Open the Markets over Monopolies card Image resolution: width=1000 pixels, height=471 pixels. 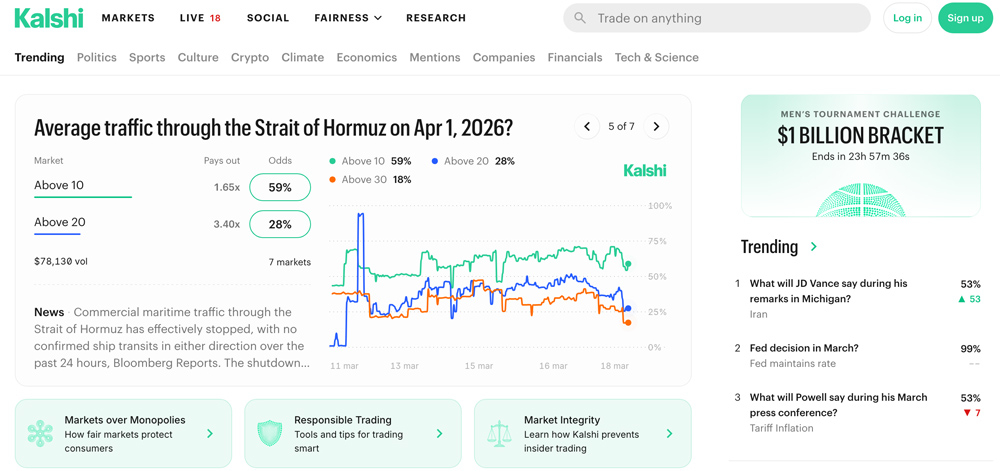click(123, 433)
